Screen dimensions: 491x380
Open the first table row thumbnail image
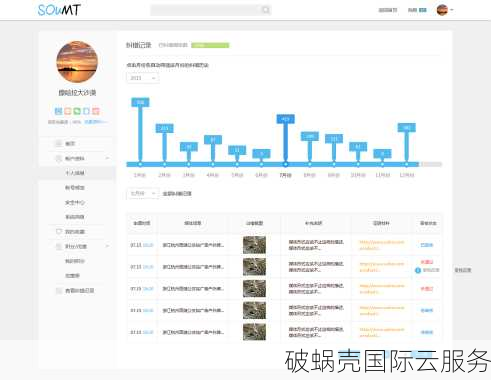pyautogui.click(x=254, y=245)
